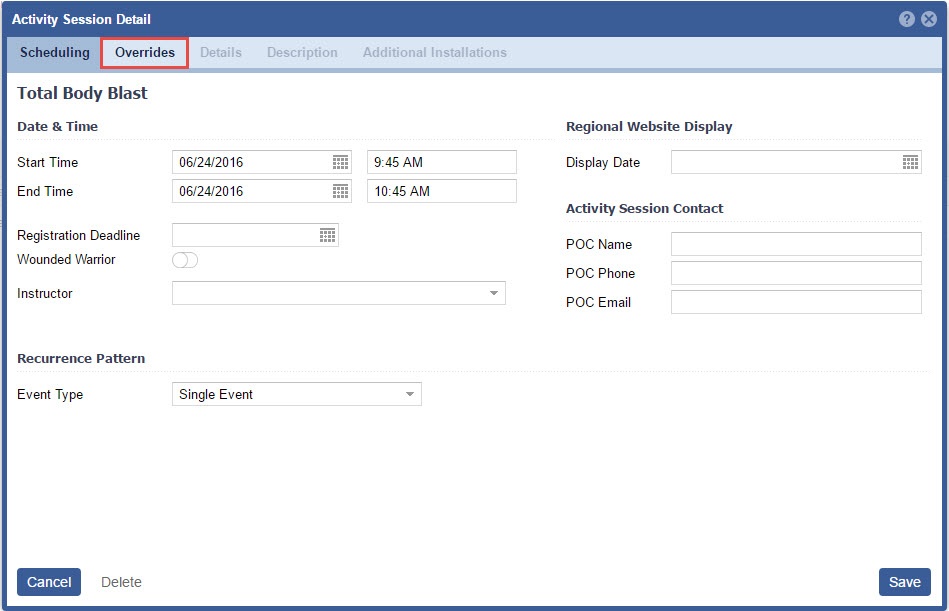This screenshot has height=611, width=949.
Task: Open the Start Time calendar picker
Action: tap(340, 162)
